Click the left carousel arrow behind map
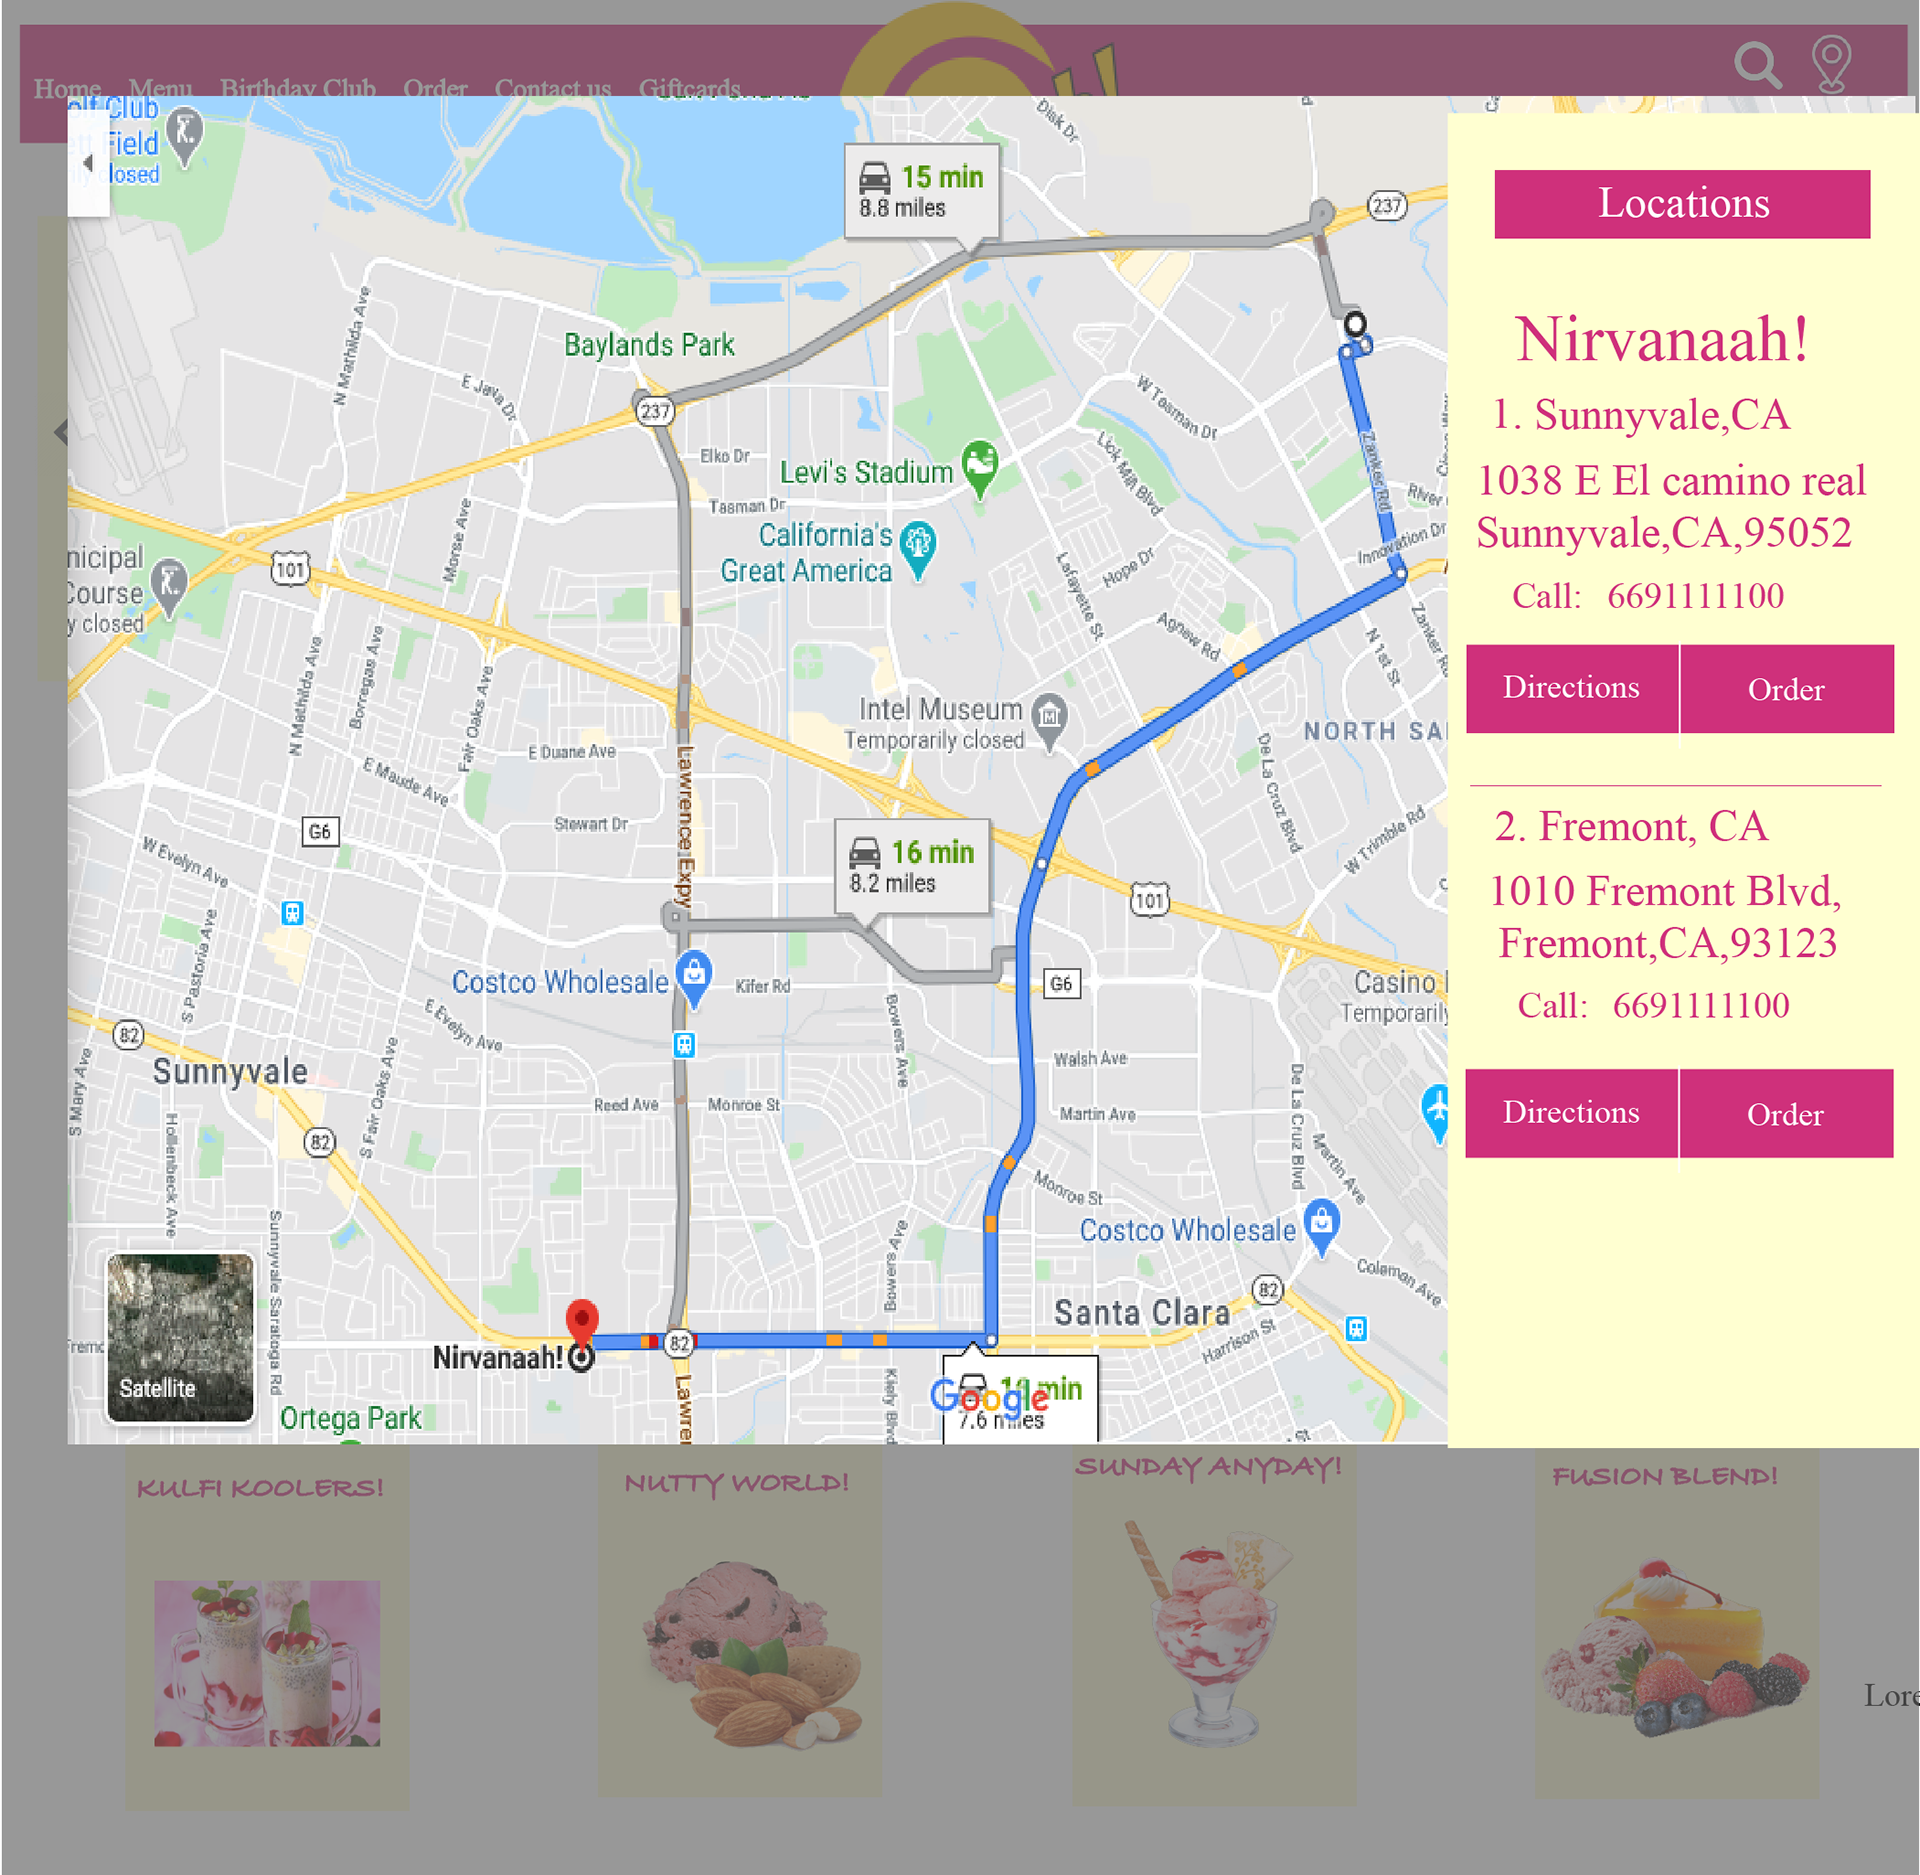This screenshot has height=1875, width=1920. [60, 432]
